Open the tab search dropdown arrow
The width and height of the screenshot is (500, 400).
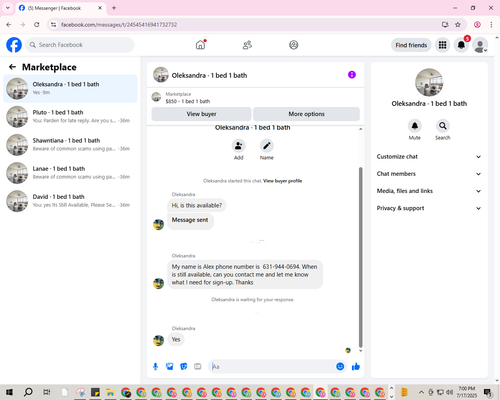point(8,8)
